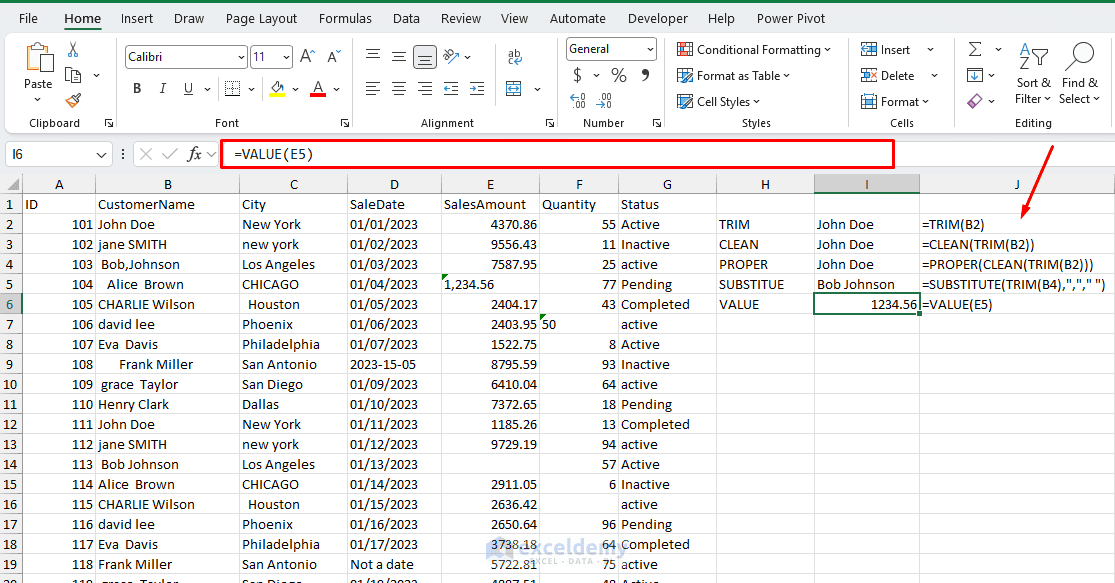Decrease indent
The image size is (1115, 583).
[x=451, y=89]
